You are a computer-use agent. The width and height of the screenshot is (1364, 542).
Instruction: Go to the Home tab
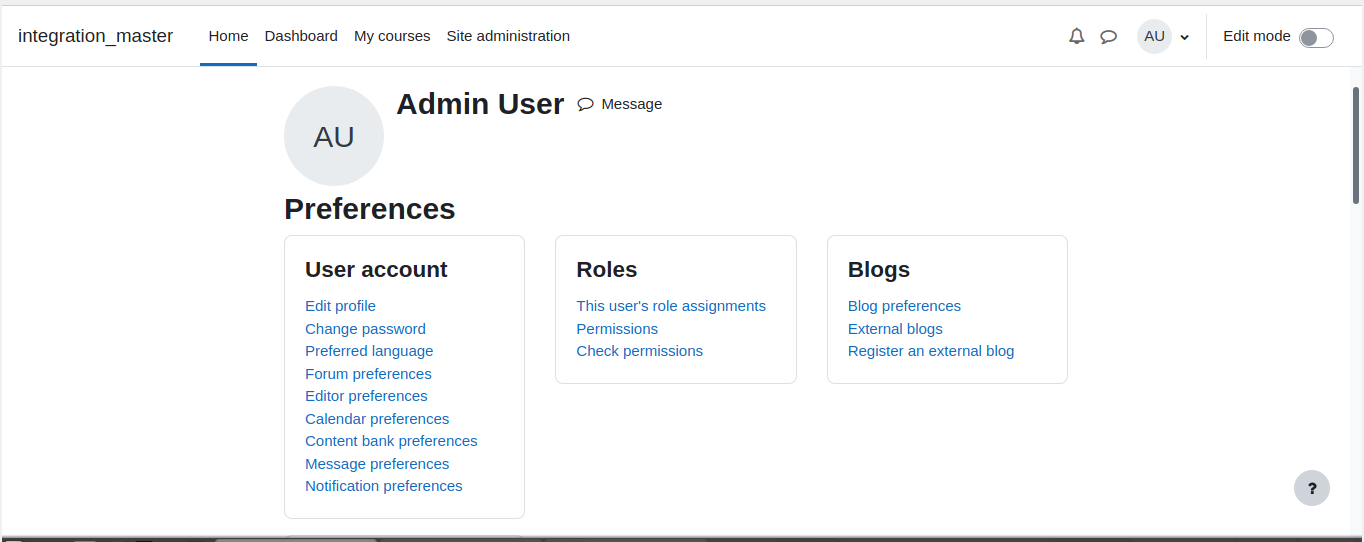228,36
